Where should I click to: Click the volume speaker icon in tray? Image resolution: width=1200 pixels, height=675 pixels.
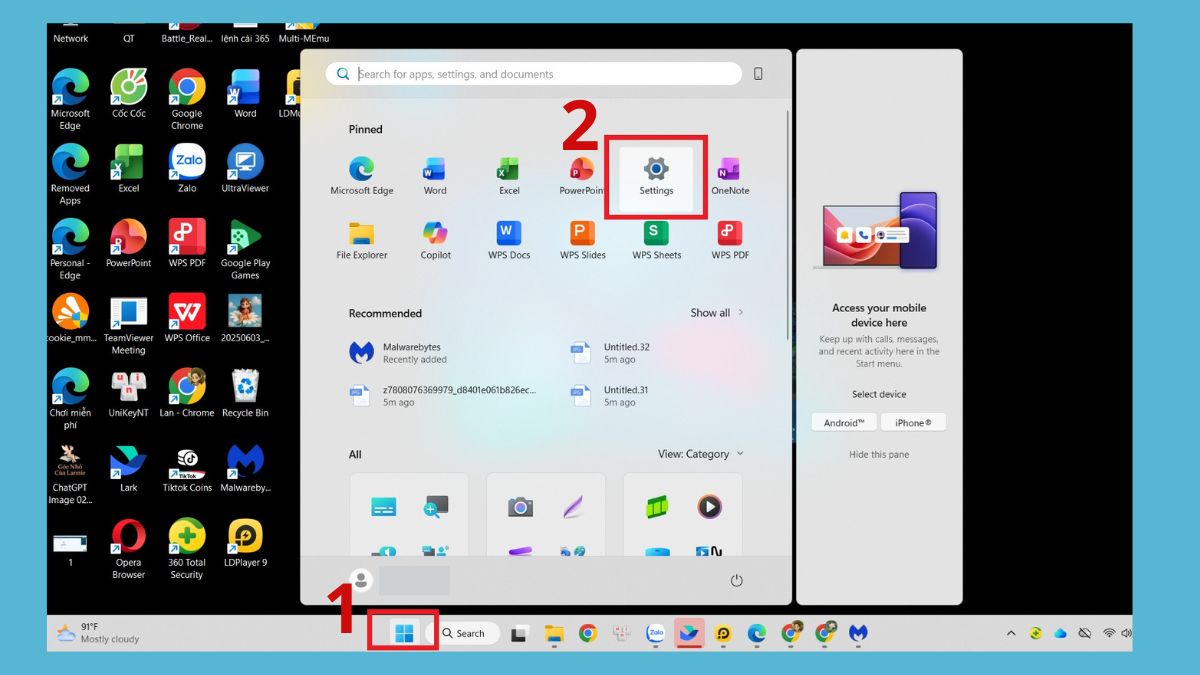(x=1127, y=633)
